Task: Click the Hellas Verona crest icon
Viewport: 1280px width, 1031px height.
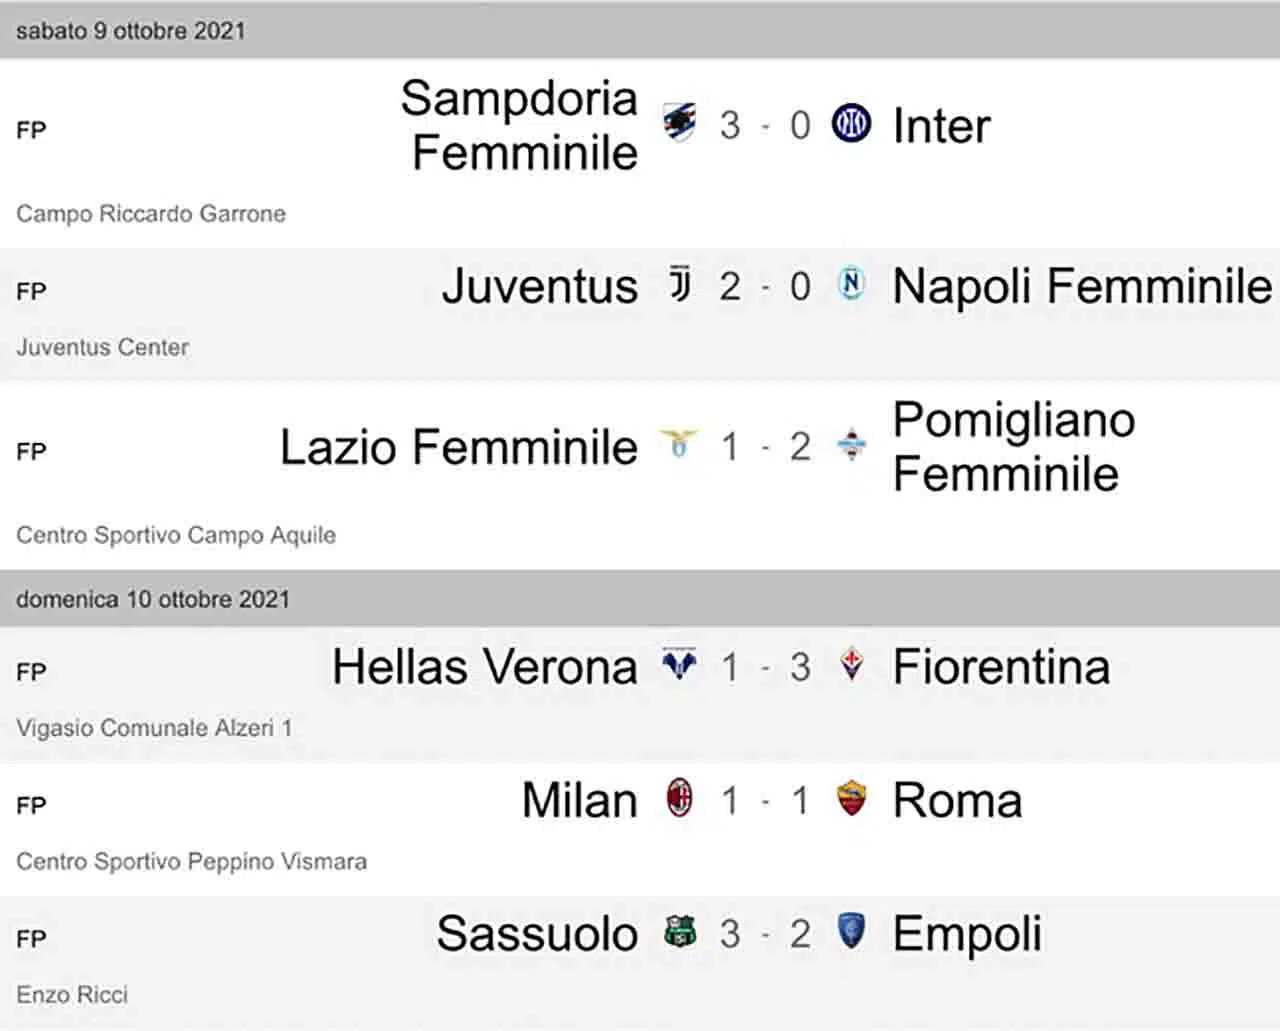Action: [680, 665]
